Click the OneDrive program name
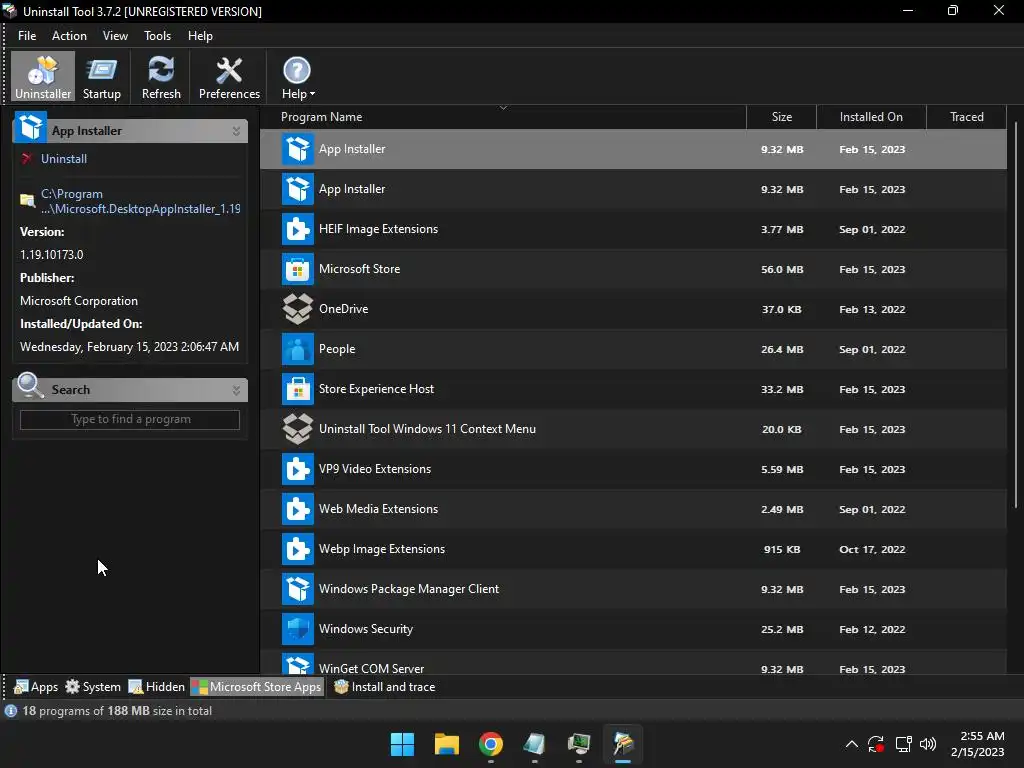Image resolution: width=1024 pixels, height=768 pixels. [x=344, y=309]
